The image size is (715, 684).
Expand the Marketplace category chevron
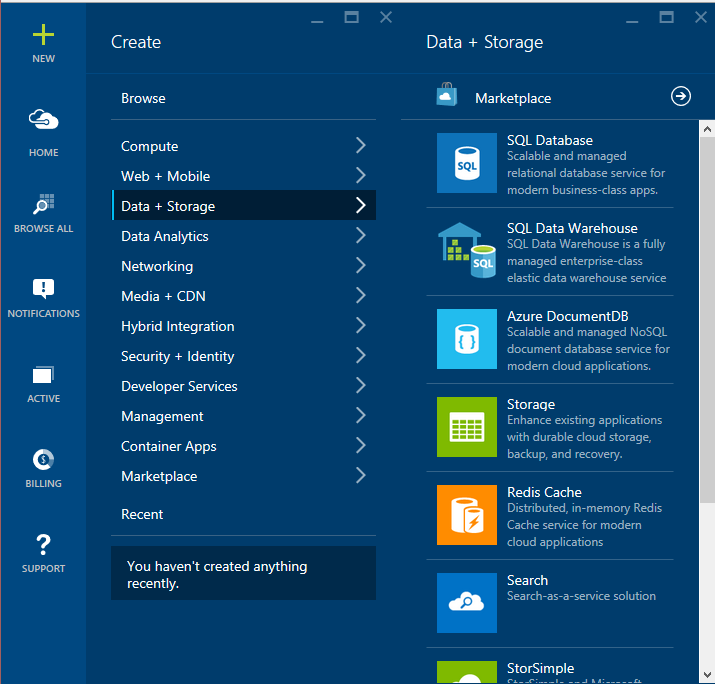pyautogui.click(x=360, y=476)
